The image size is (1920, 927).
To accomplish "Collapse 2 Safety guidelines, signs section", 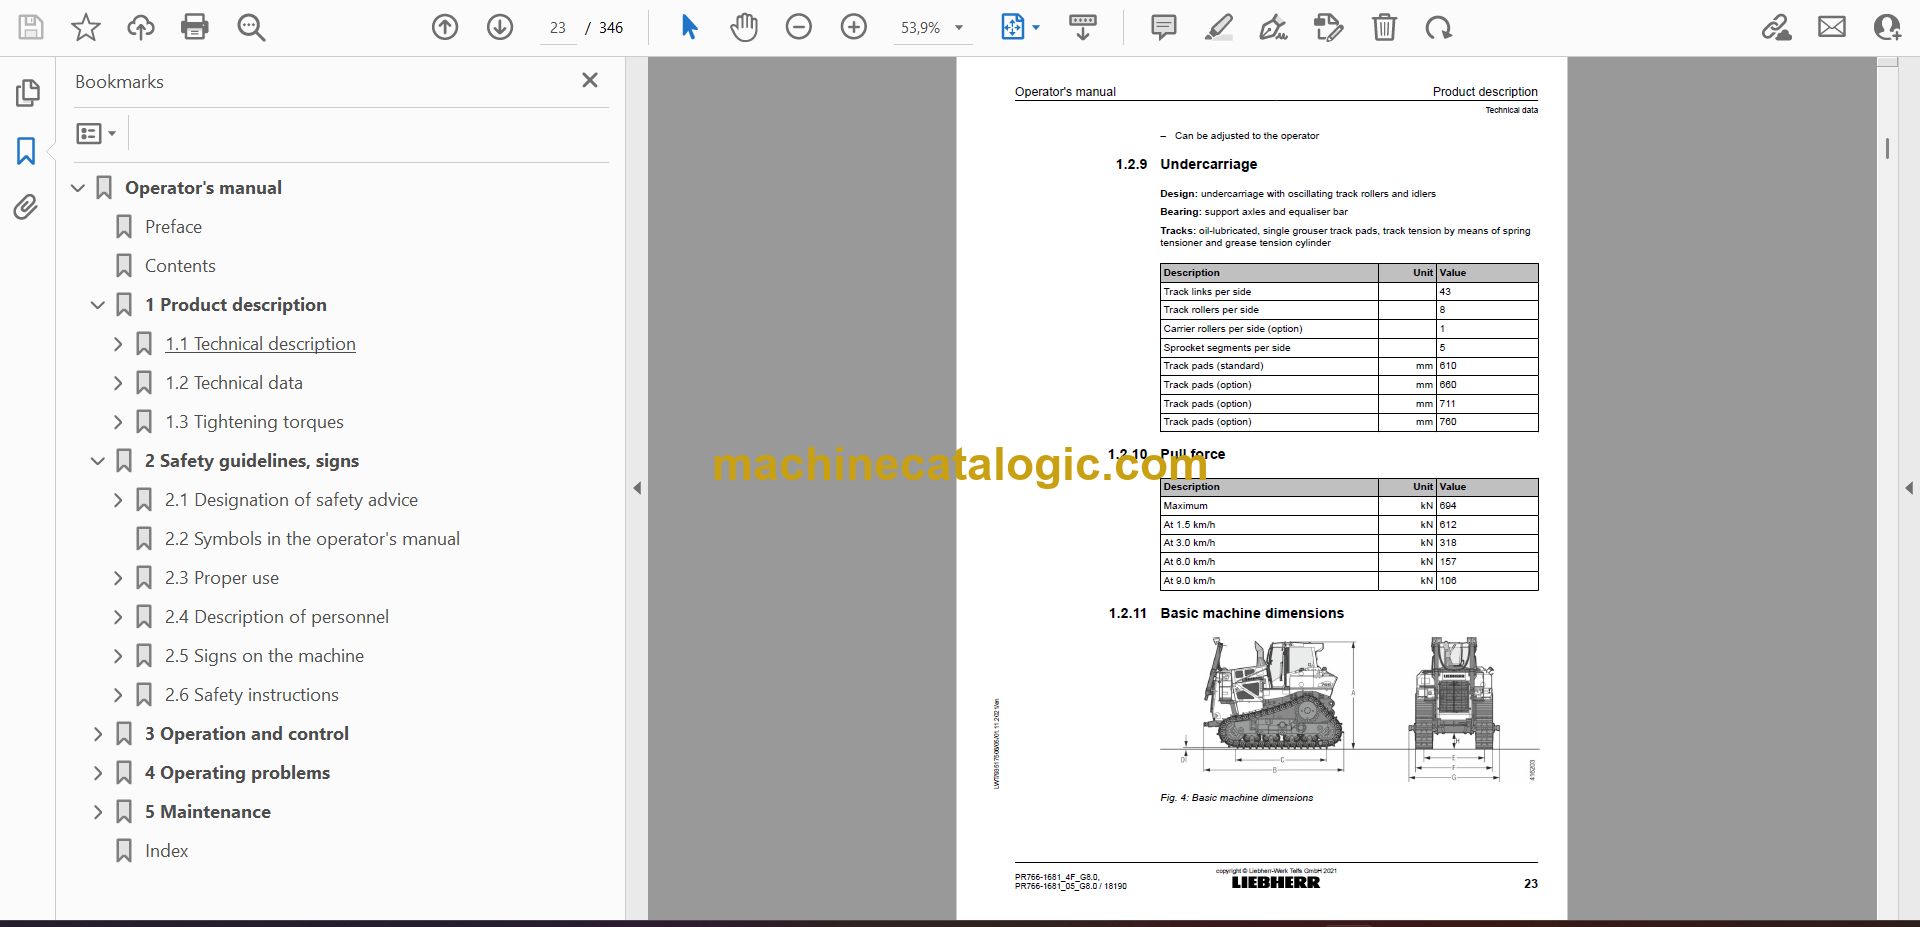I will tap(98, 461).
